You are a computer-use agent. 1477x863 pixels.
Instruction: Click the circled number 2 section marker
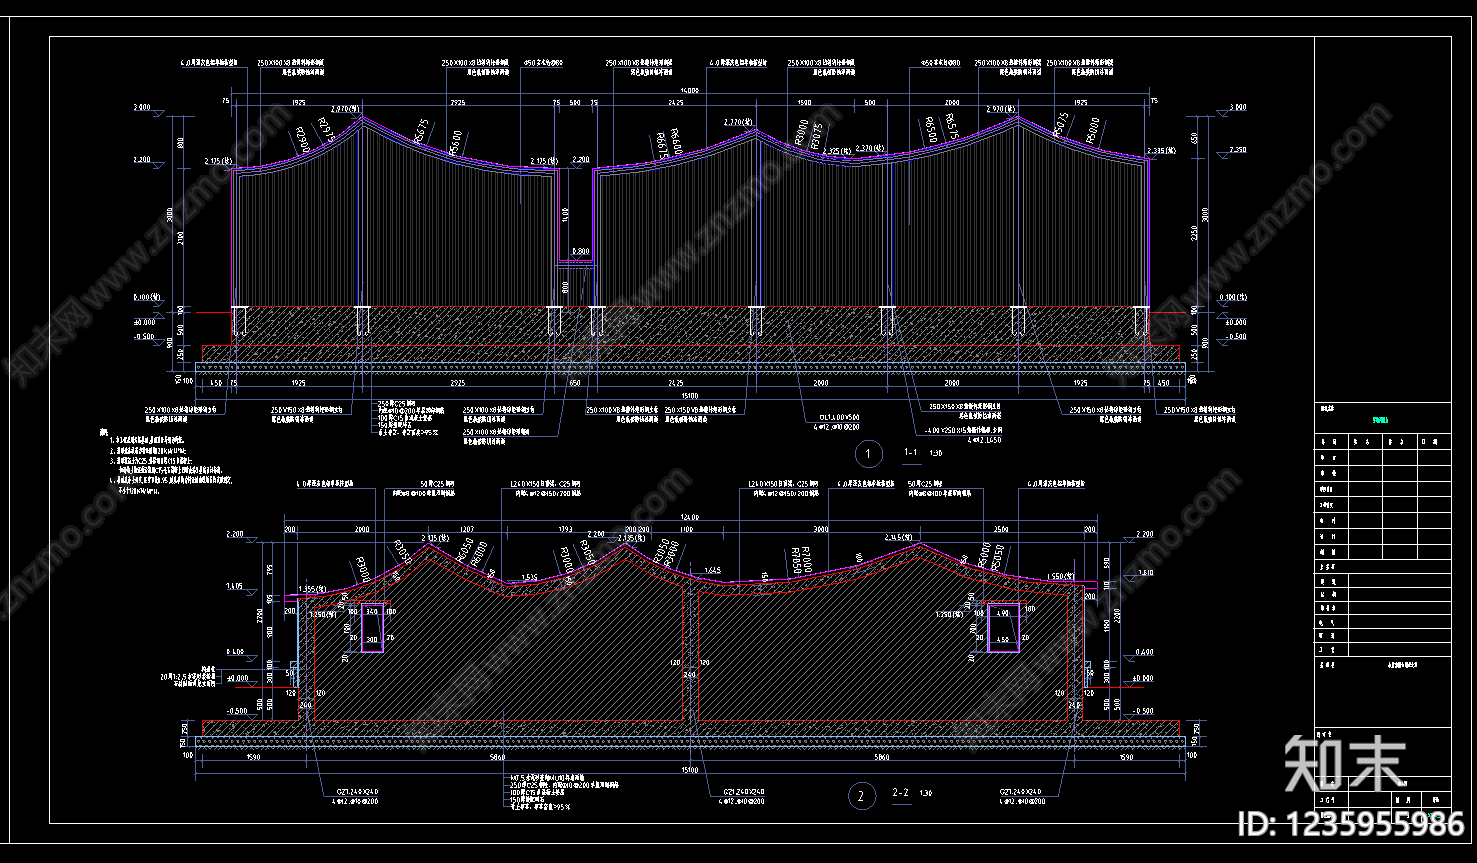pos(861,796)
